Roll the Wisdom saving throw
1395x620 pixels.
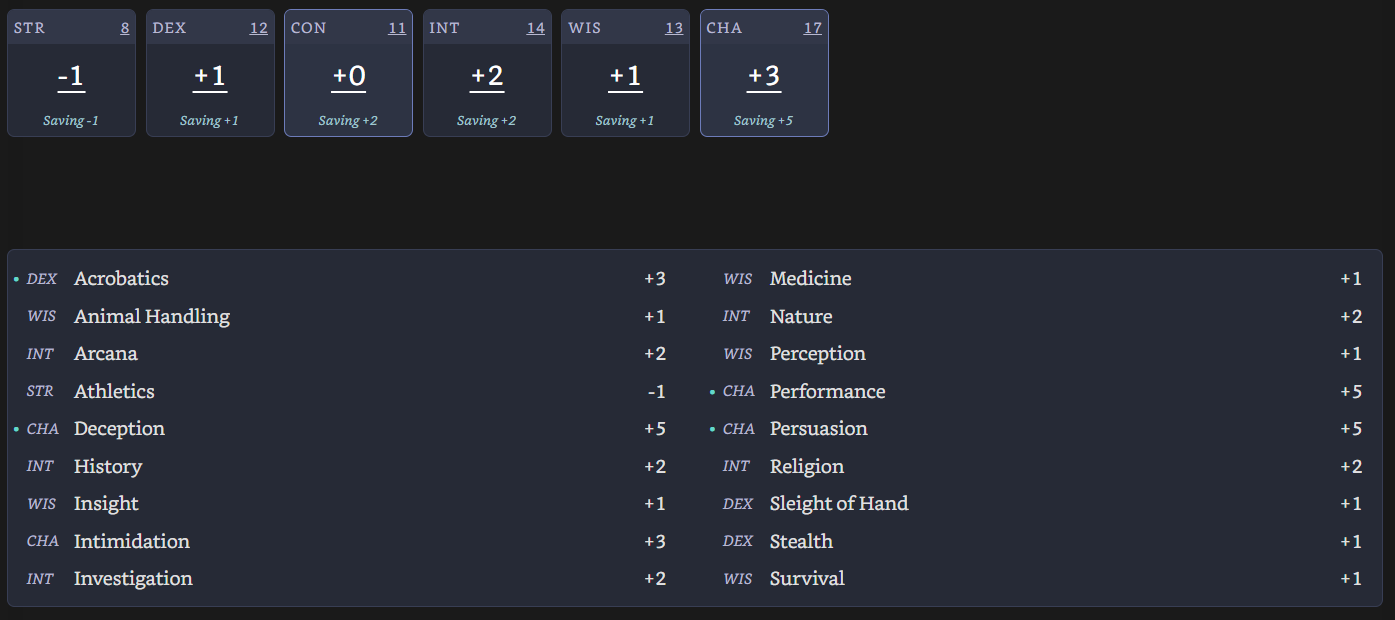(625, 121)
